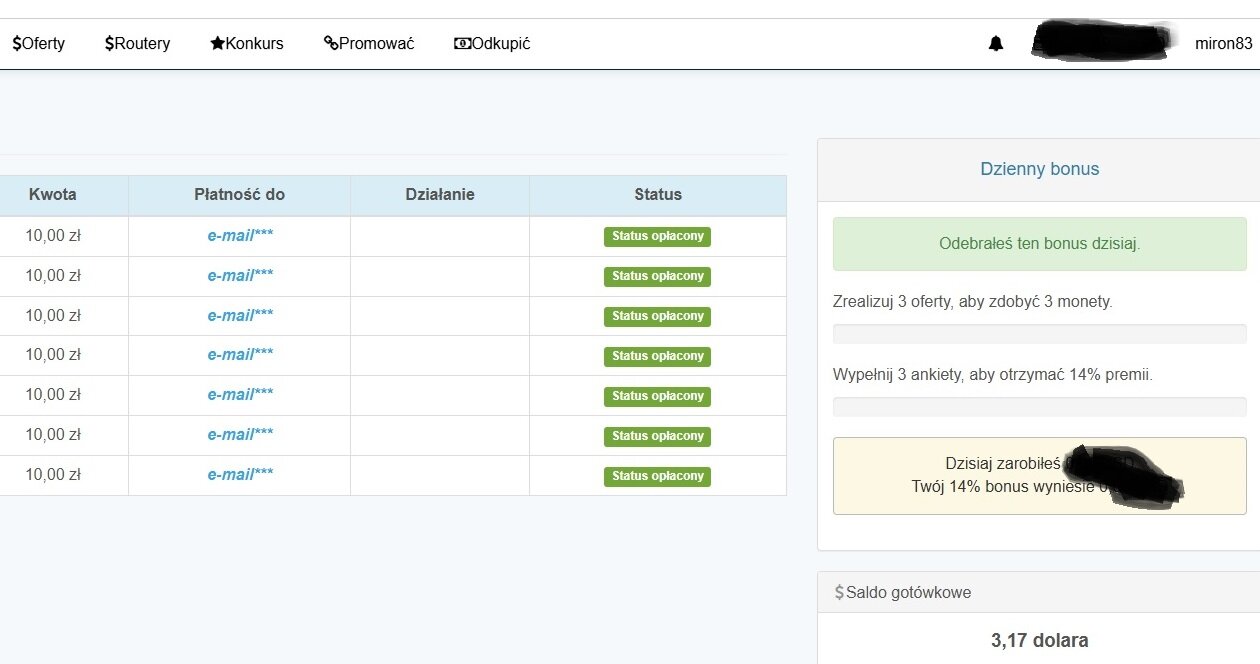Go to the Konkurs page
Image resolution: width=1260 pixels, height=664 pixels.
(x=254, y=44)
